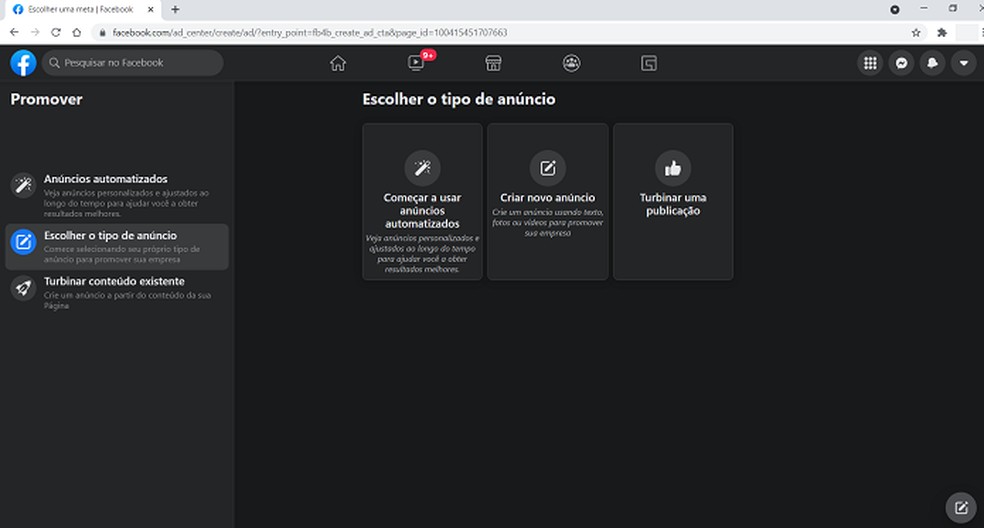The width and height of the screenshot is (984, 528).
Task: Click the Promover heading text
Action: click(46, 99)
